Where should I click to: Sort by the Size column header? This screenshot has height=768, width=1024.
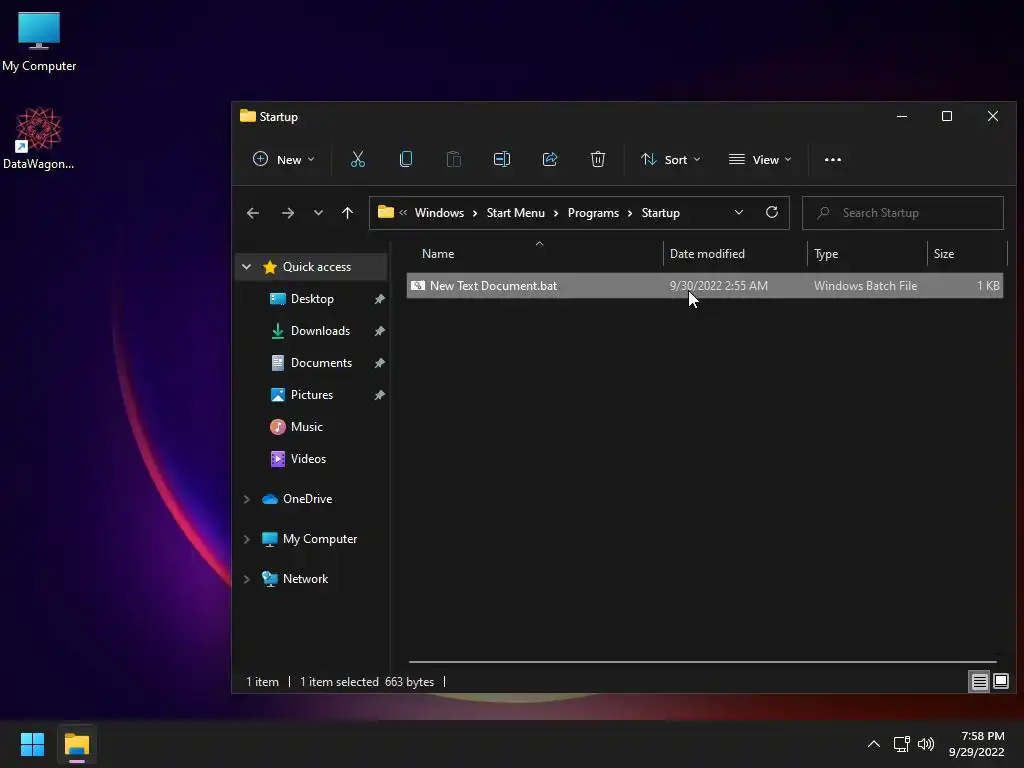pos(944,254)
